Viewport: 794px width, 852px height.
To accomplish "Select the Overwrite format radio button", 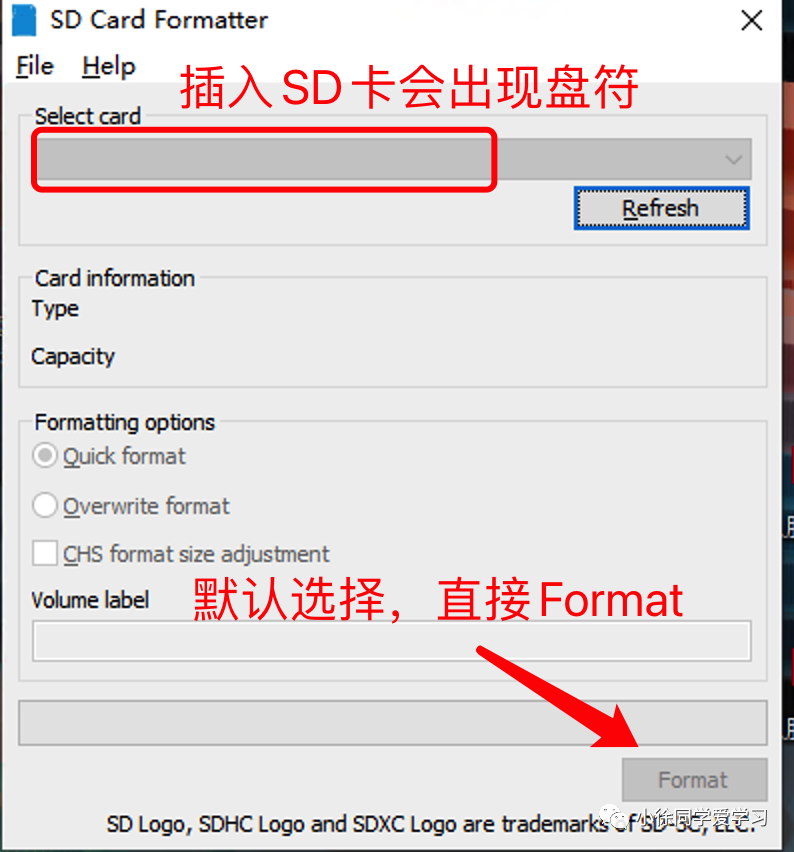I will [45, 505].
